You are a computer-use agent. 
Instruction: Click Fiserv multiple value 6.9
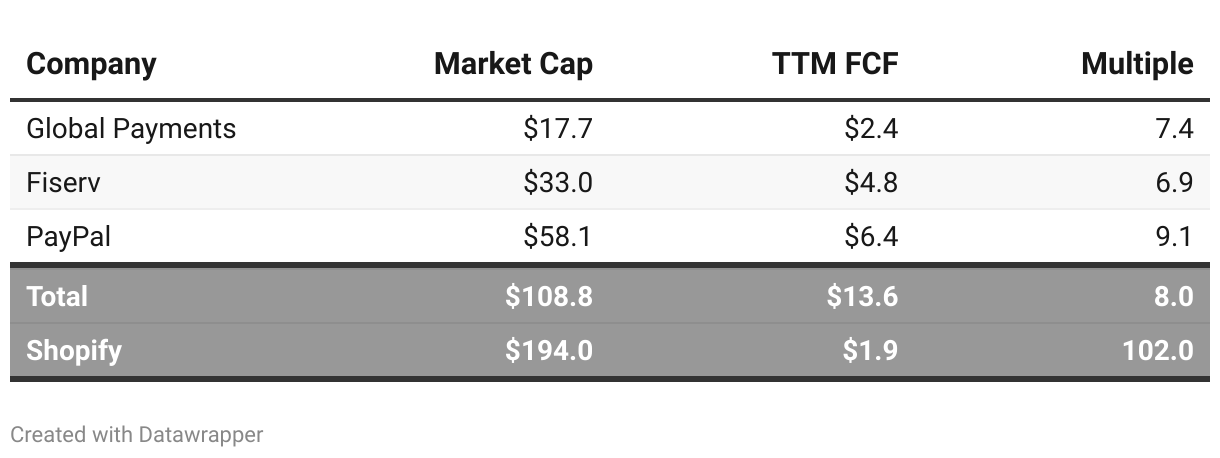pyautogui.click(x=1174, y=183)
